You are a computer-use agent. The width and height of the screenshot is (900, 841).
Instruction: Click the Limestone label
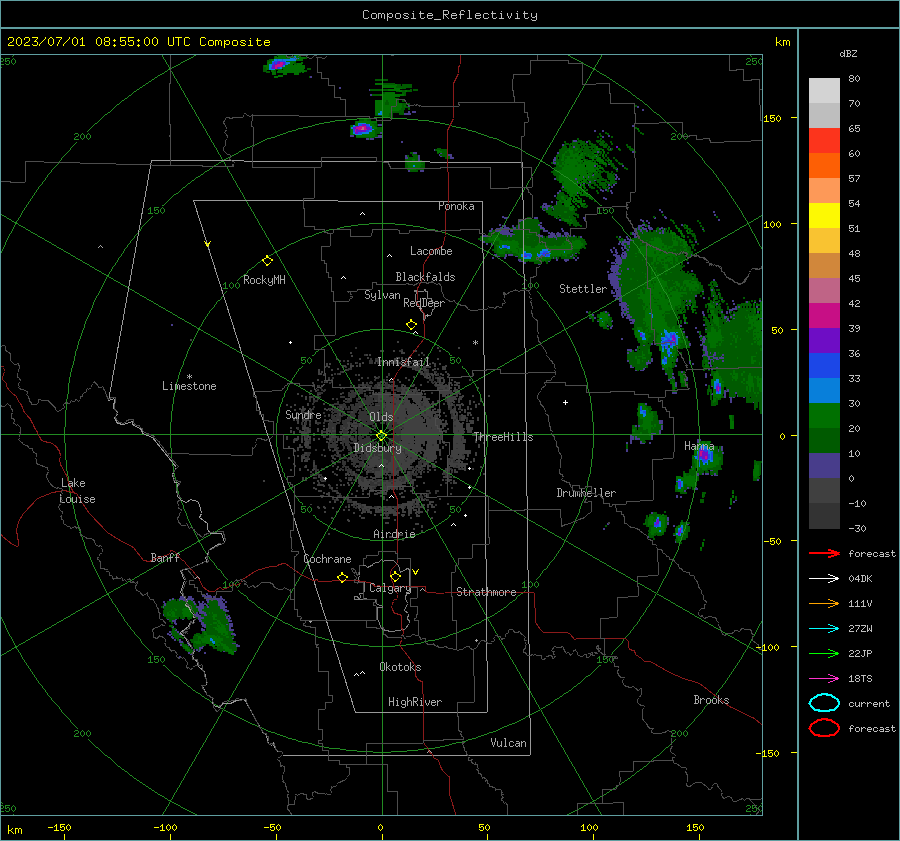[189, 386]
